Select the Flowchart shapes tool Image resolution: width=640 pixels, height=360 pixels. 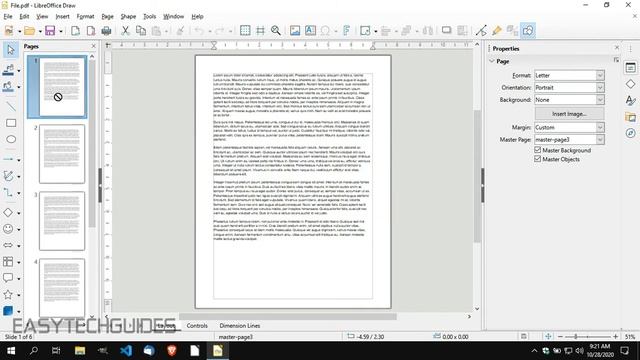8,262
